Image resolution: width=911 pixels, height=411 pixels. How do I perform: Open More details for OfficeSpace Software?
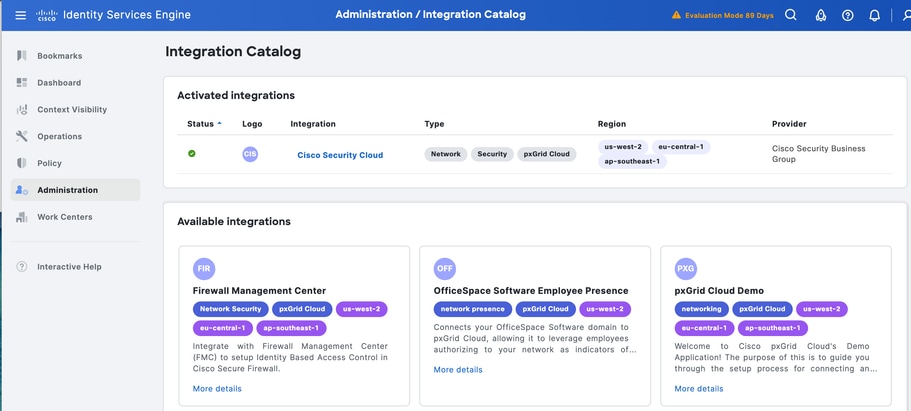(x=458, y=370)
